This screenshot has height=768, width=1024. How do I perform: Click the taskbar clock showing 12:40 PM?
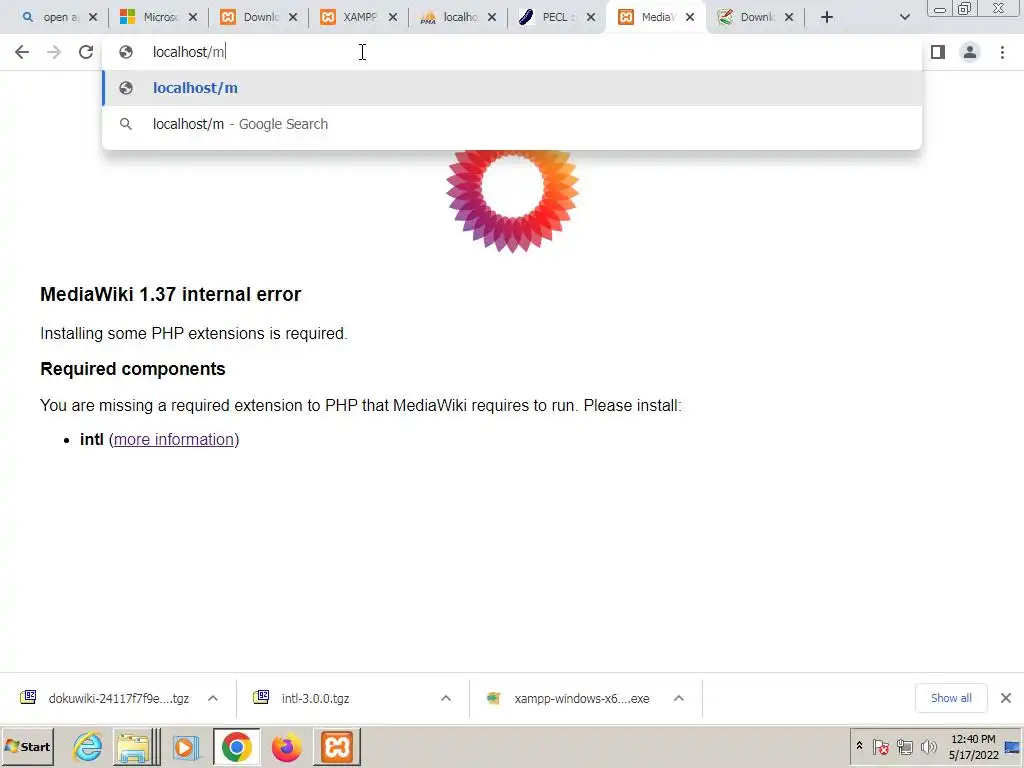[x=973, y=746]
